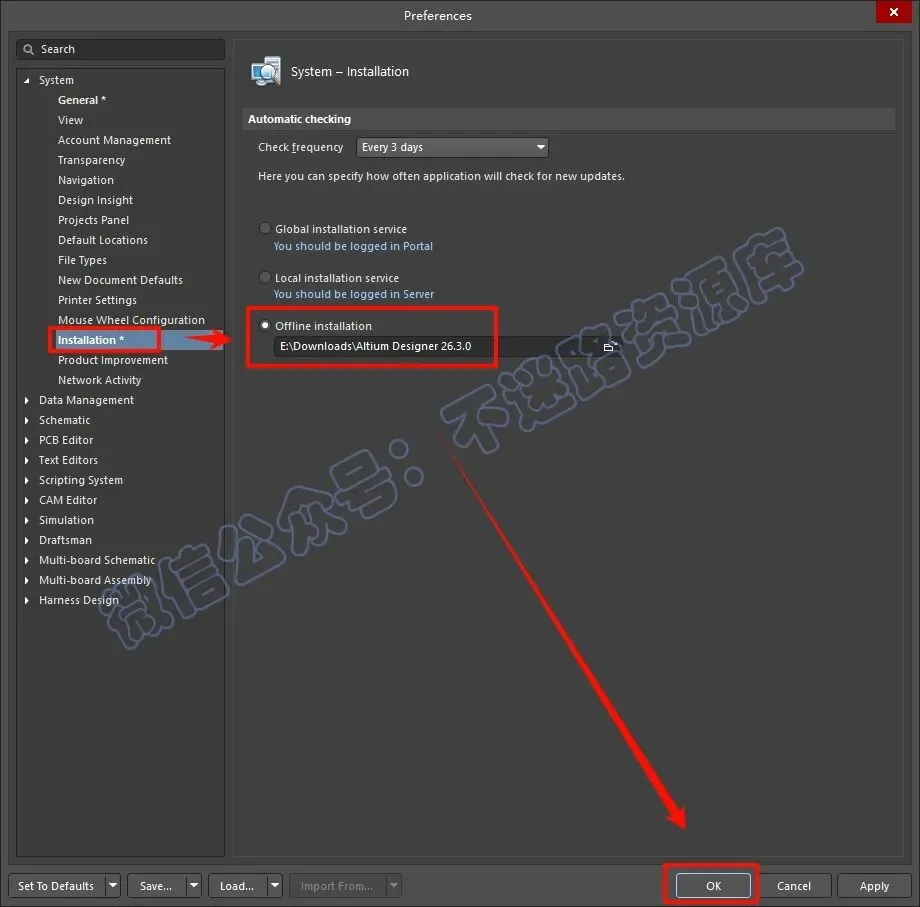920x907 pixels.
Task: Click the Apply button
Action: pos(874,885)
